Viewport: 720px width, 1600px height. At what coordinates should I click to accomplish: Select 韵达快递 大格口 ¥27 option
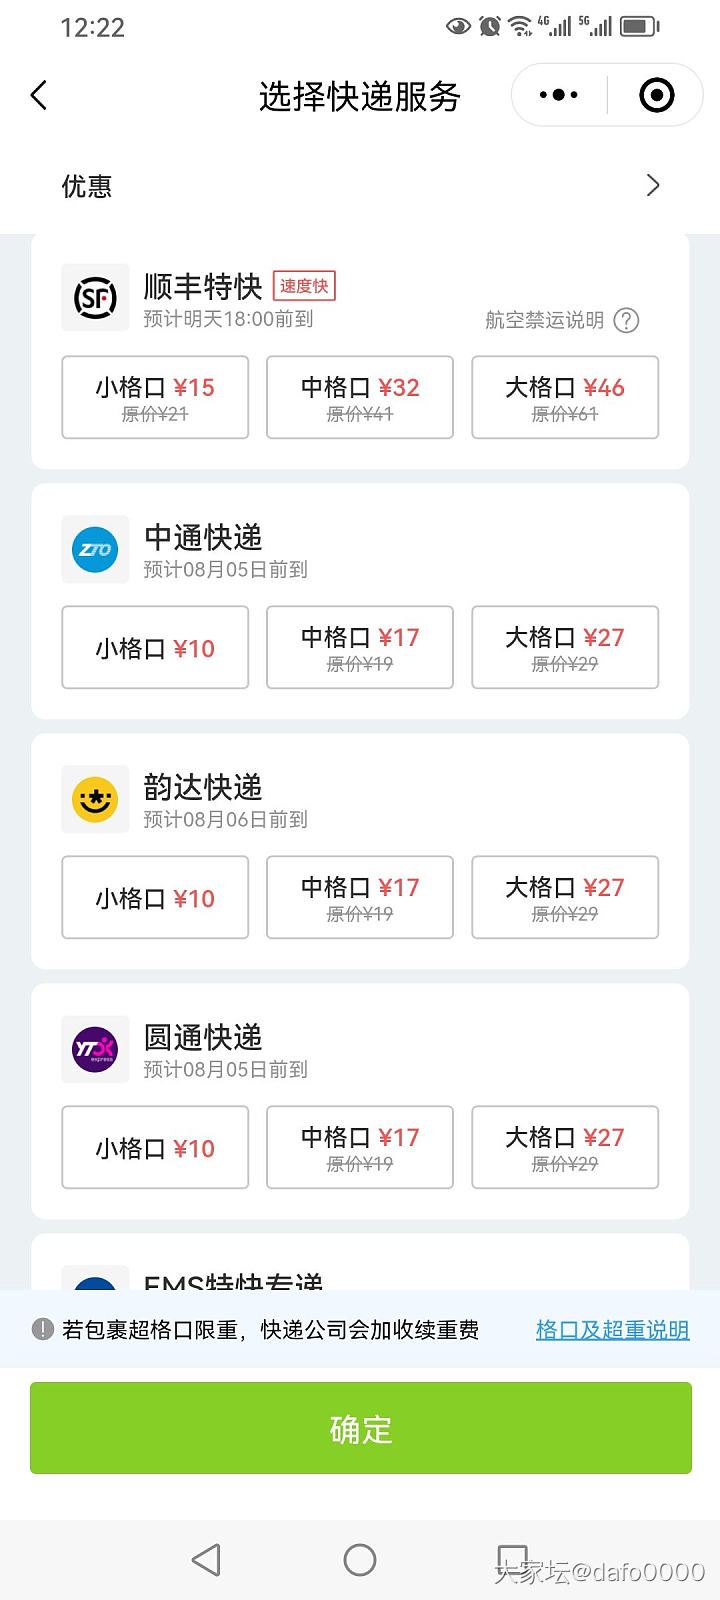[x=565, y=897]
